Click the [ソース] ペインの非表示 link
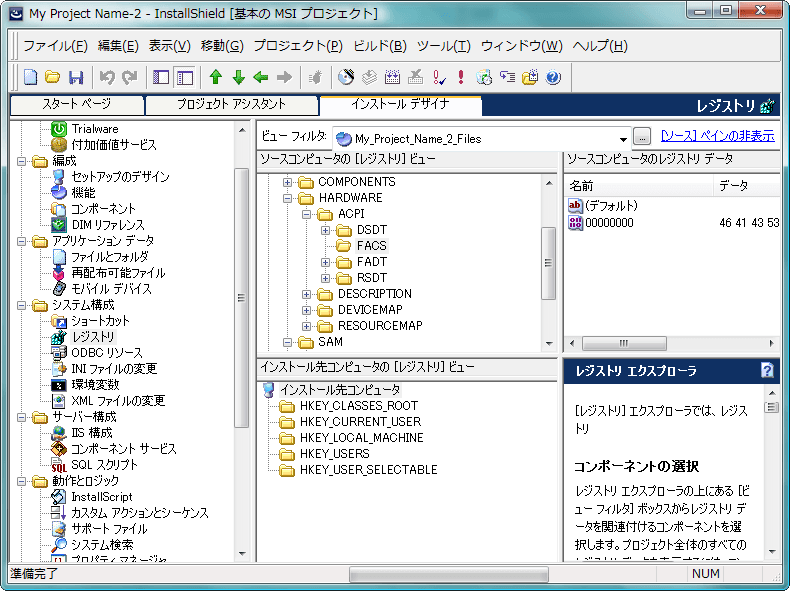 [x=717, y=136]
